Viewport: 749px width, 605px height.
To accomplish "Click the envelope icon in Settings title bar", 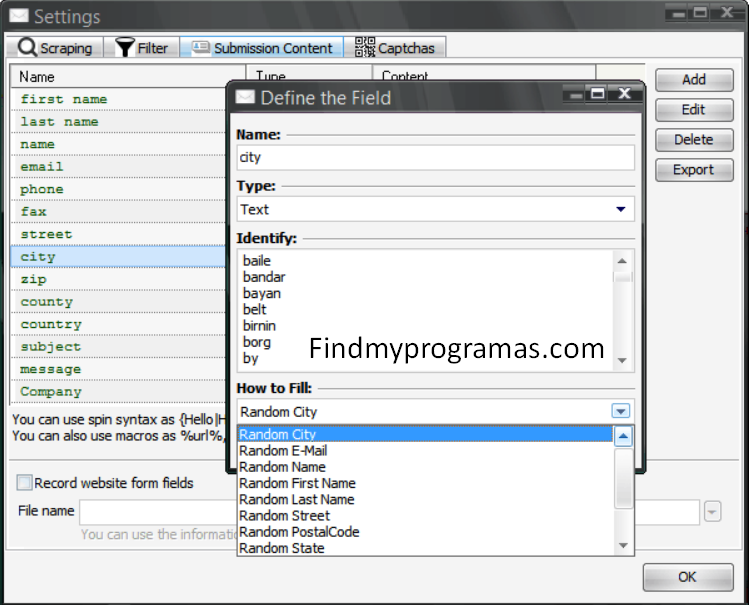I will [x=17, y=16].
